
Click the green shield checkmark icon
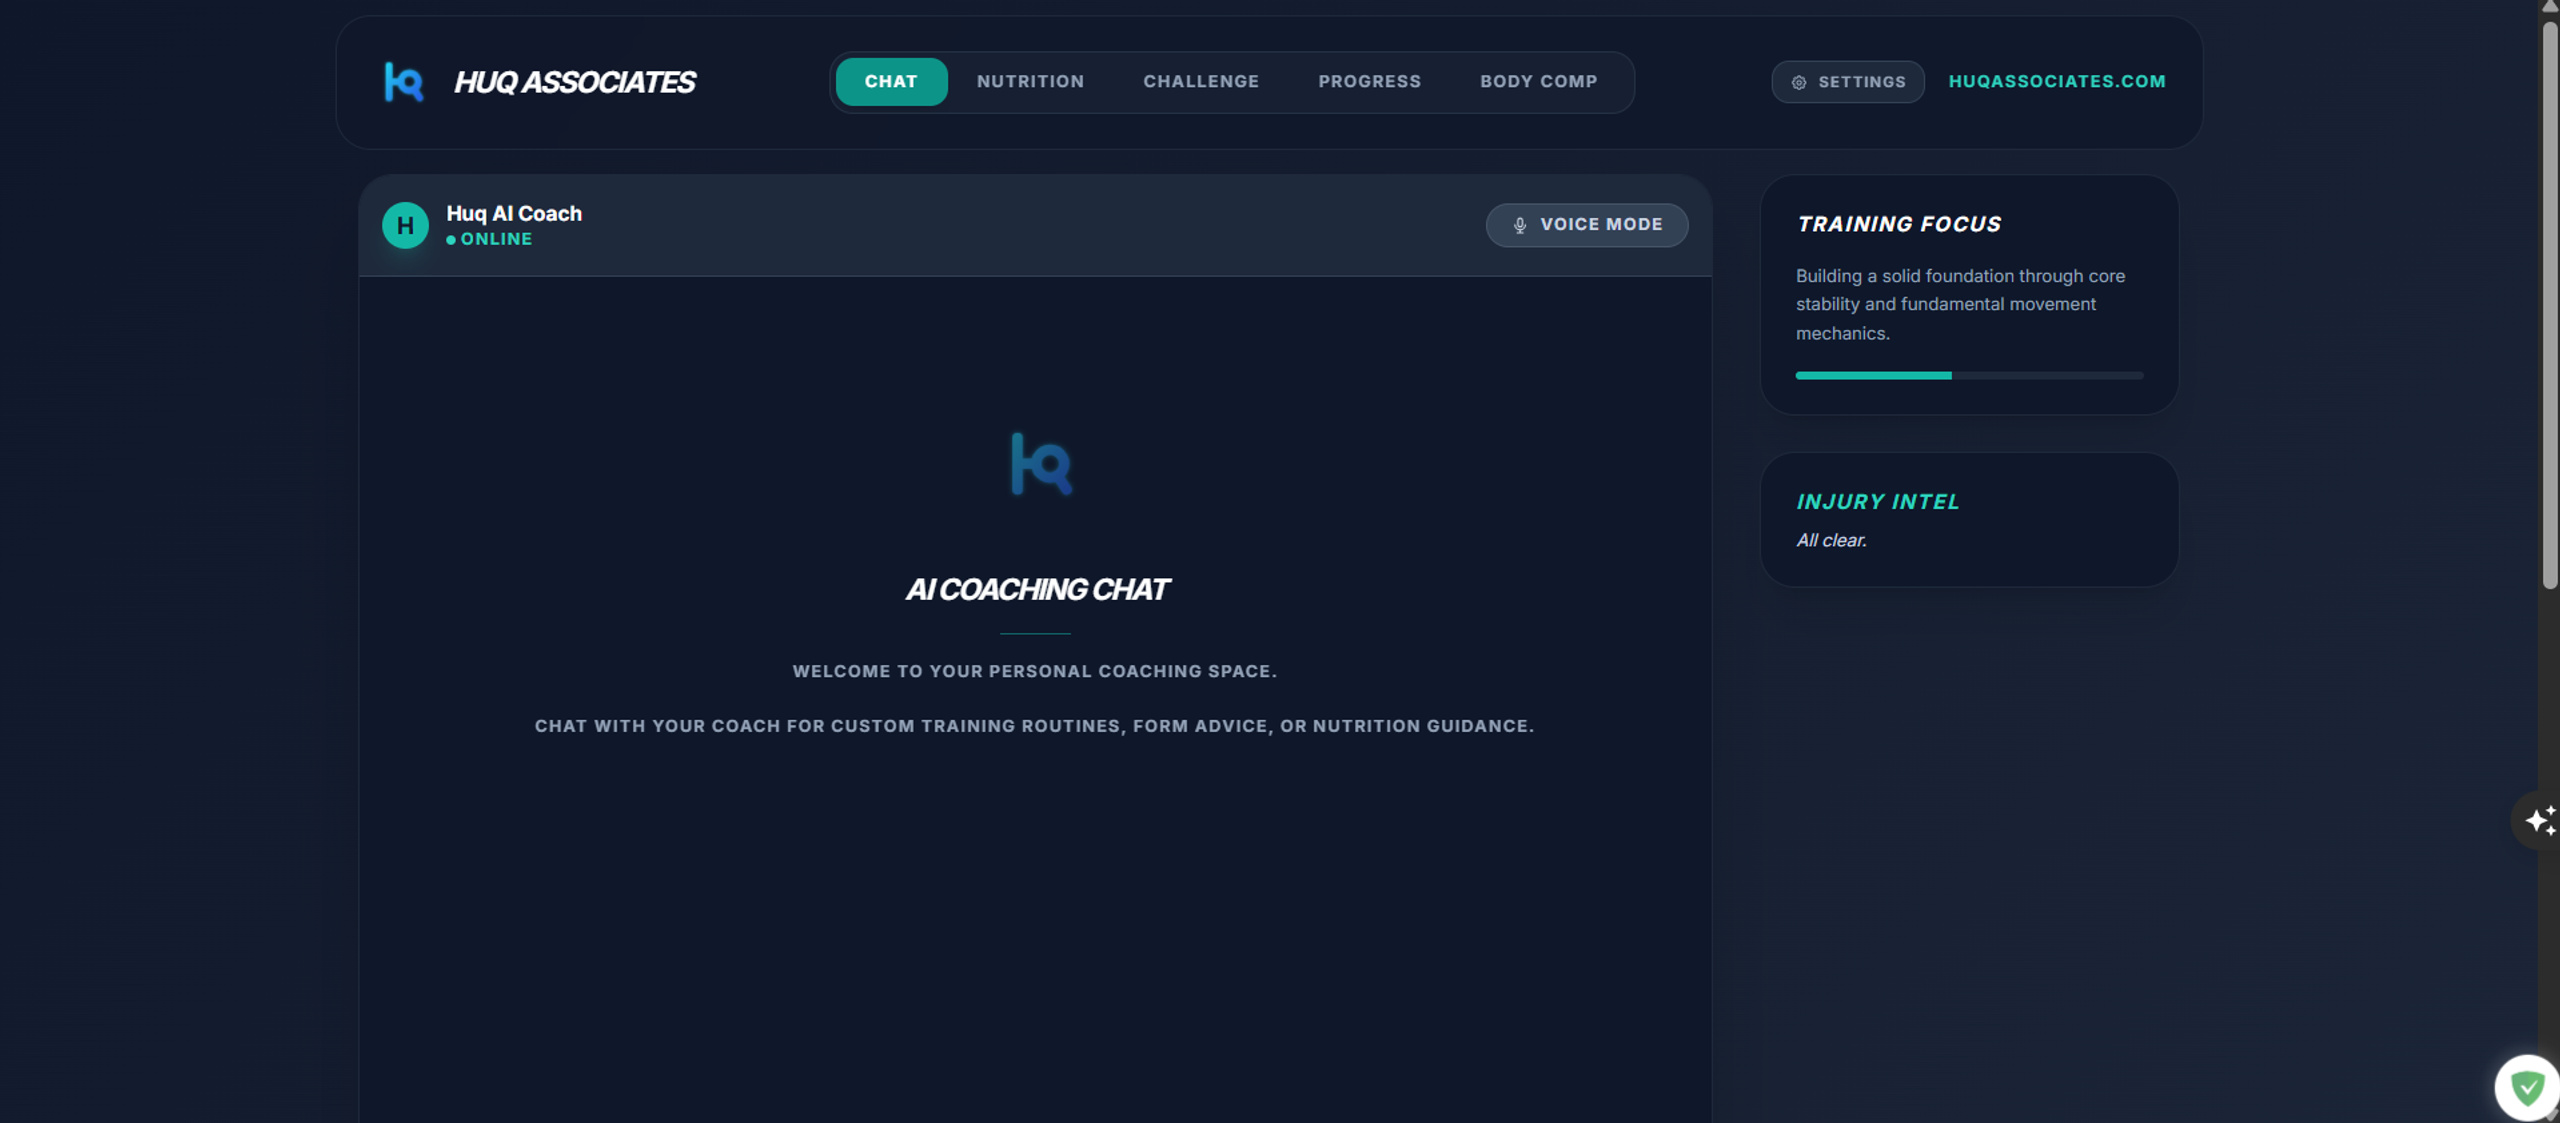(2527, 1087)
